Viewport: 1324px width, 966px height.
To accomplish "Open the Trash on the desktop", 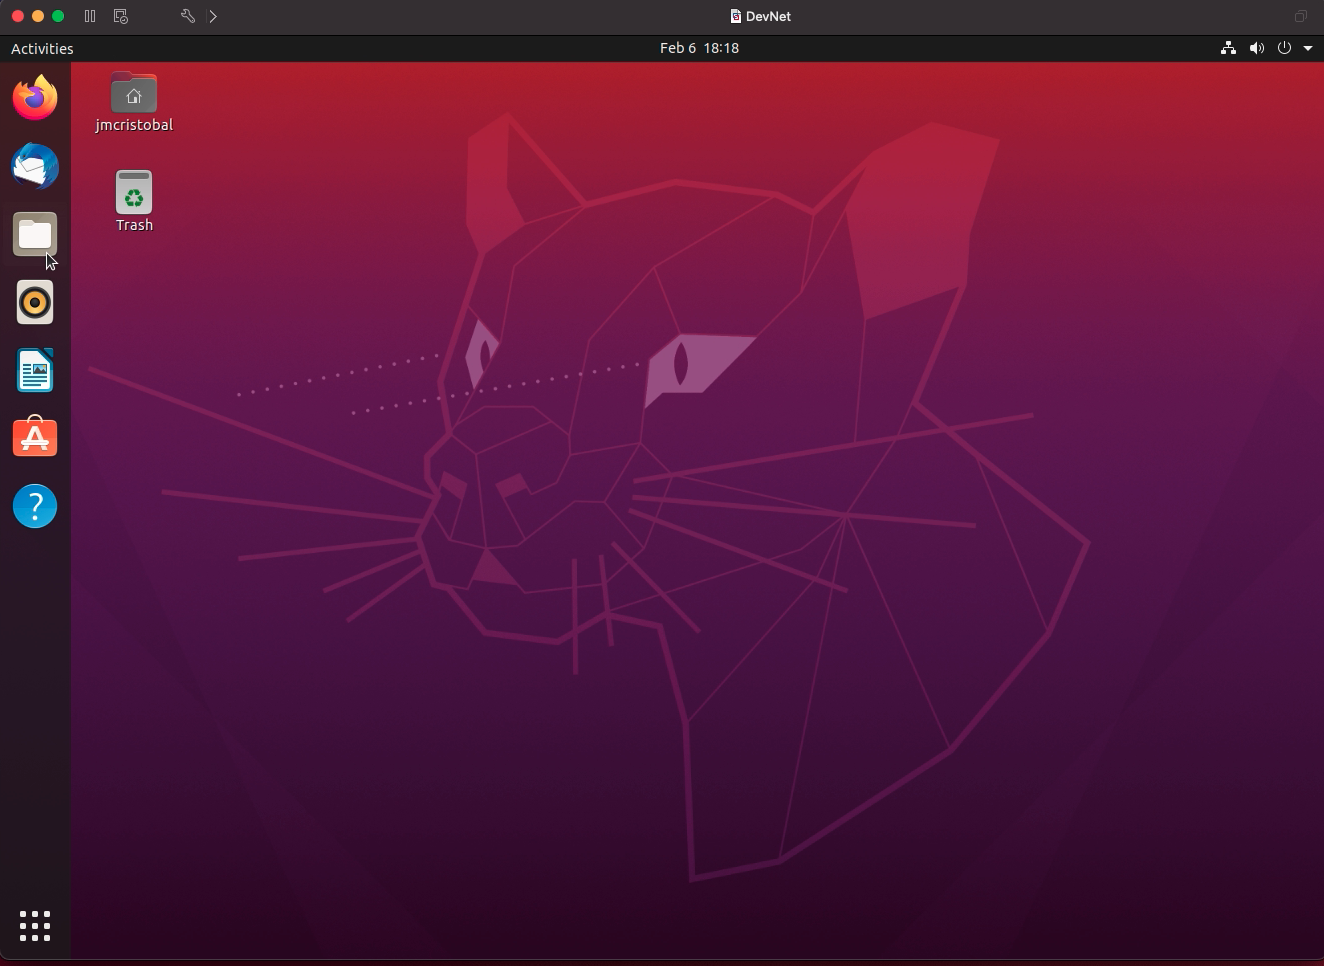I will point(134,200).
